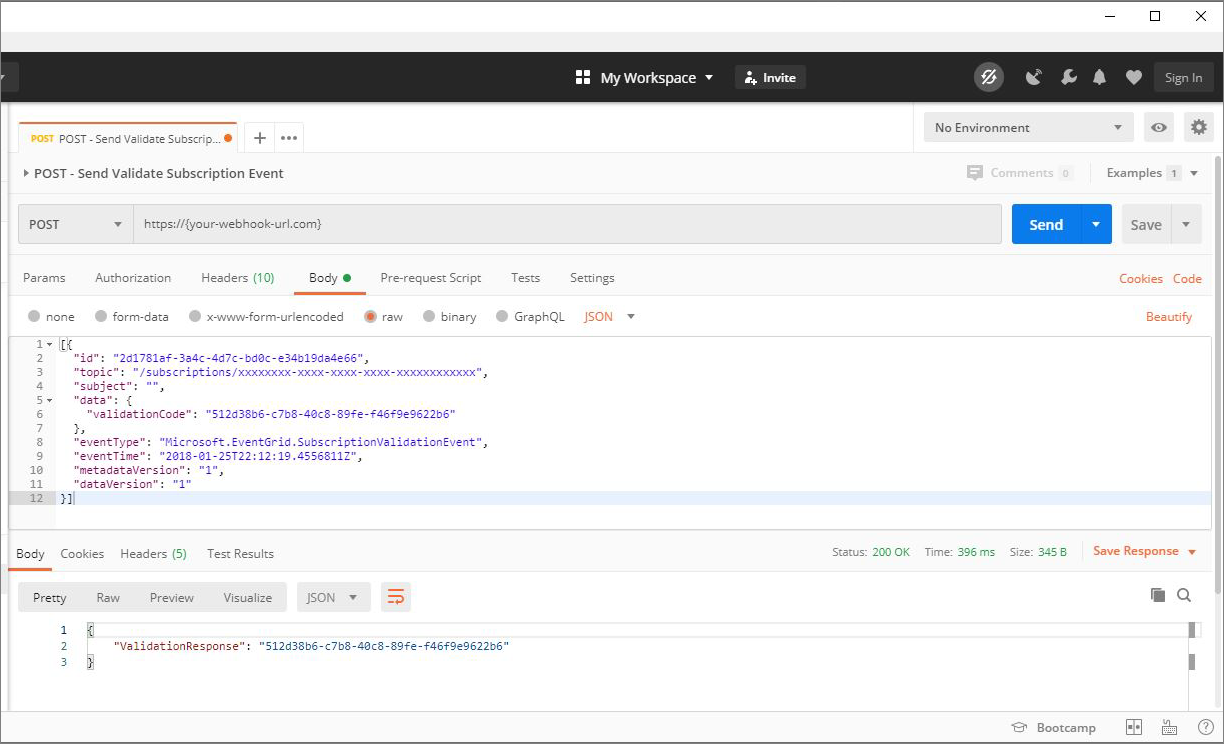Screen dimensions: 1224x744
Task: Open environment quick look eye icon
Action: pos(1159,128)
